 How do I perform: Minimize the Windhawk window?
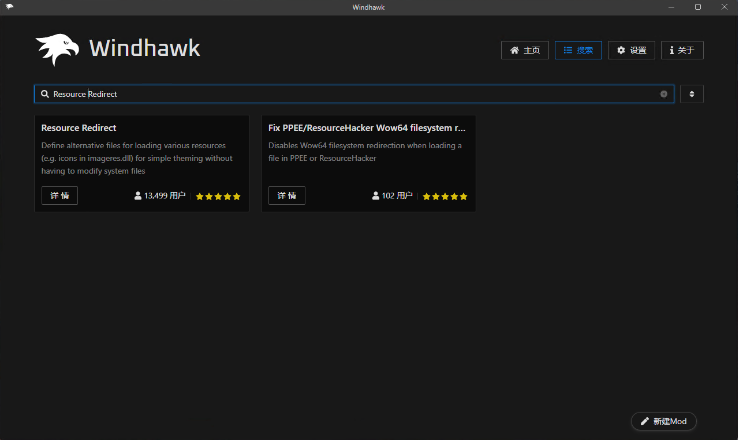(x=671, y=7)
